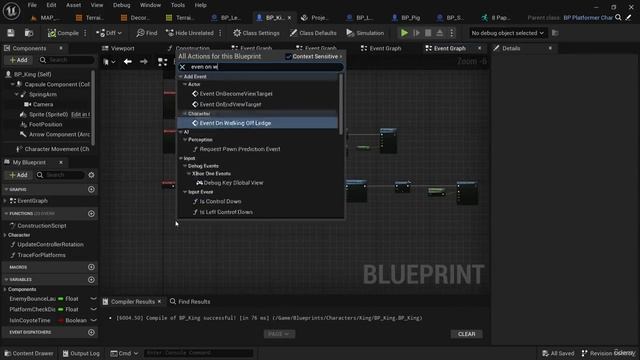Save the current blueprint asset
640x360 pixels.
[x=11, y=33]
